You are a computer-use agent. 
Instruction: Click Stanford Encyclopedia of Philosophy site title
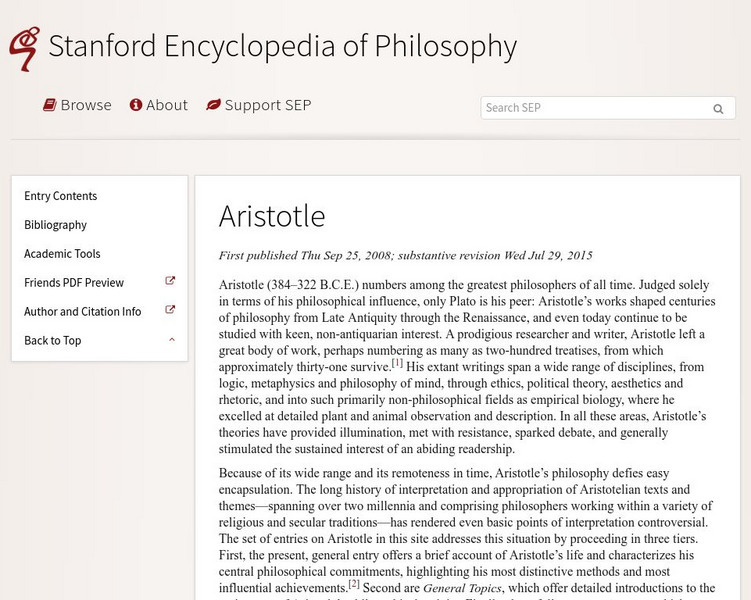(282, 46)
